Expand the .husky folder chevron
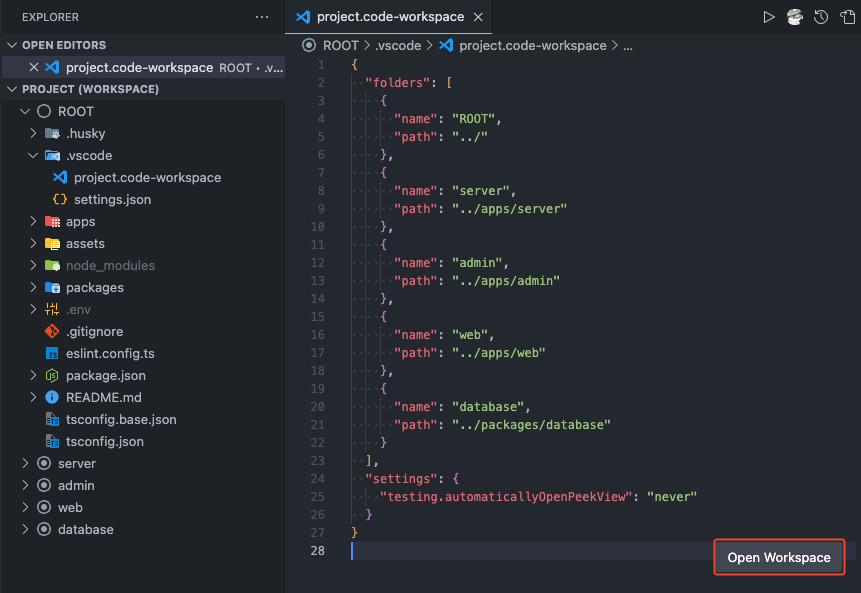Viewport: 861px width, 593px height. pos(33,133)
